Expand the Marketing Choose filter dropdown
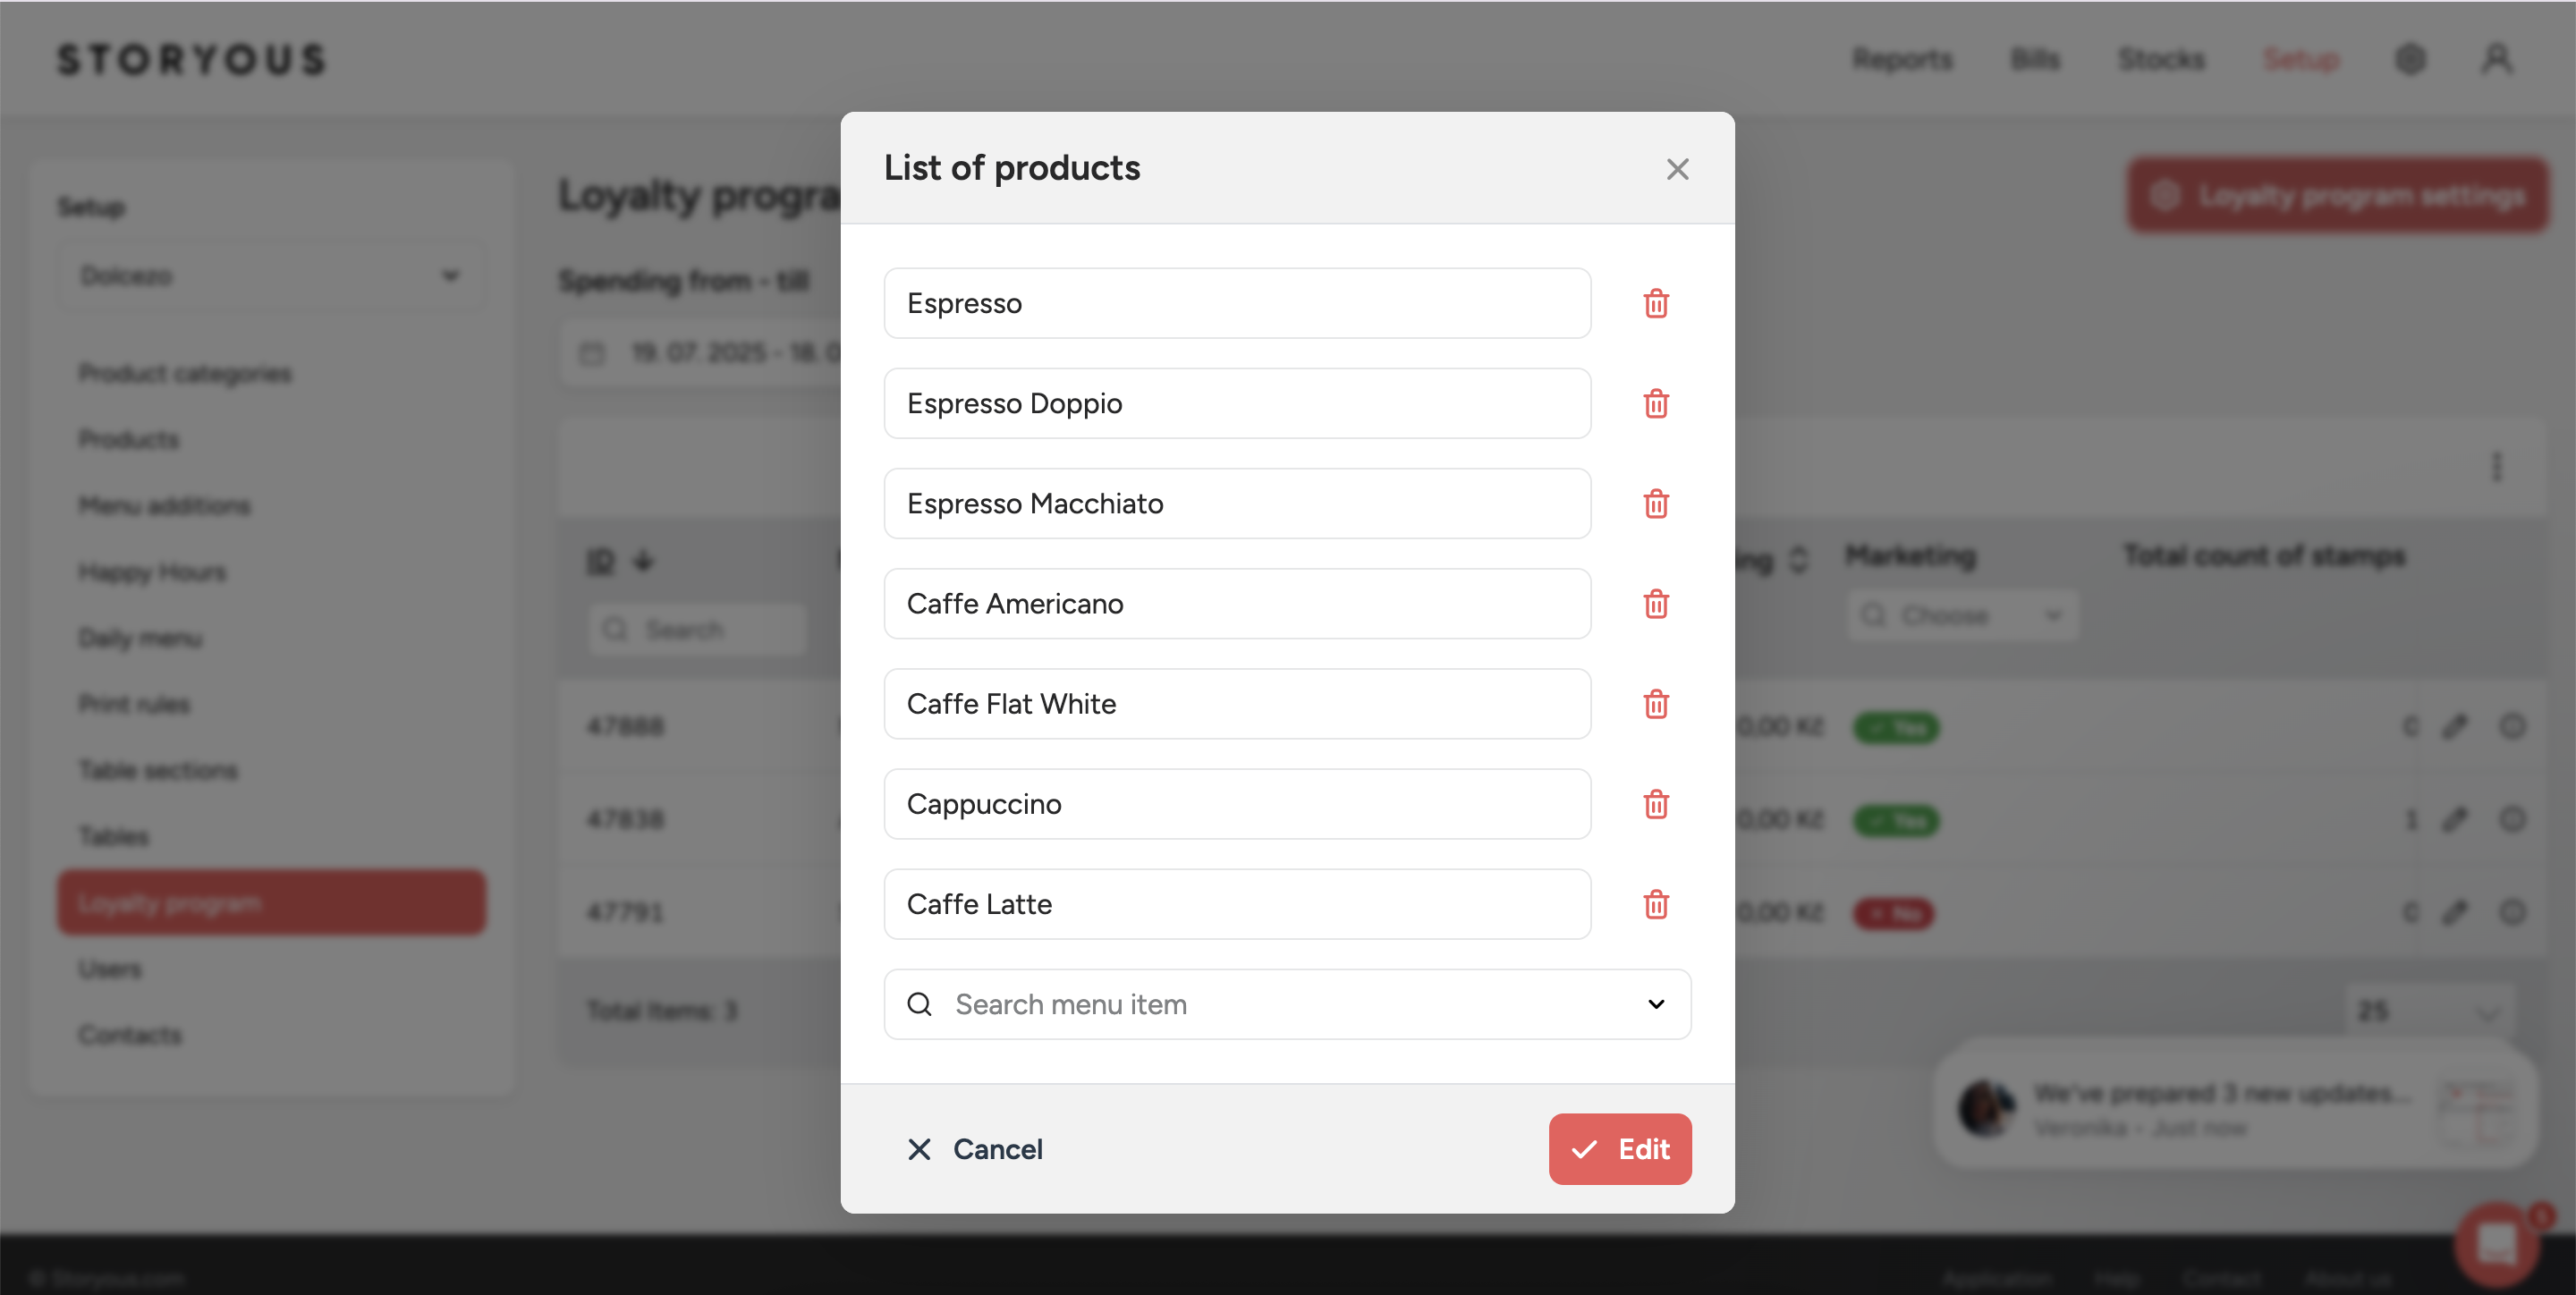 pos(1961,615)
